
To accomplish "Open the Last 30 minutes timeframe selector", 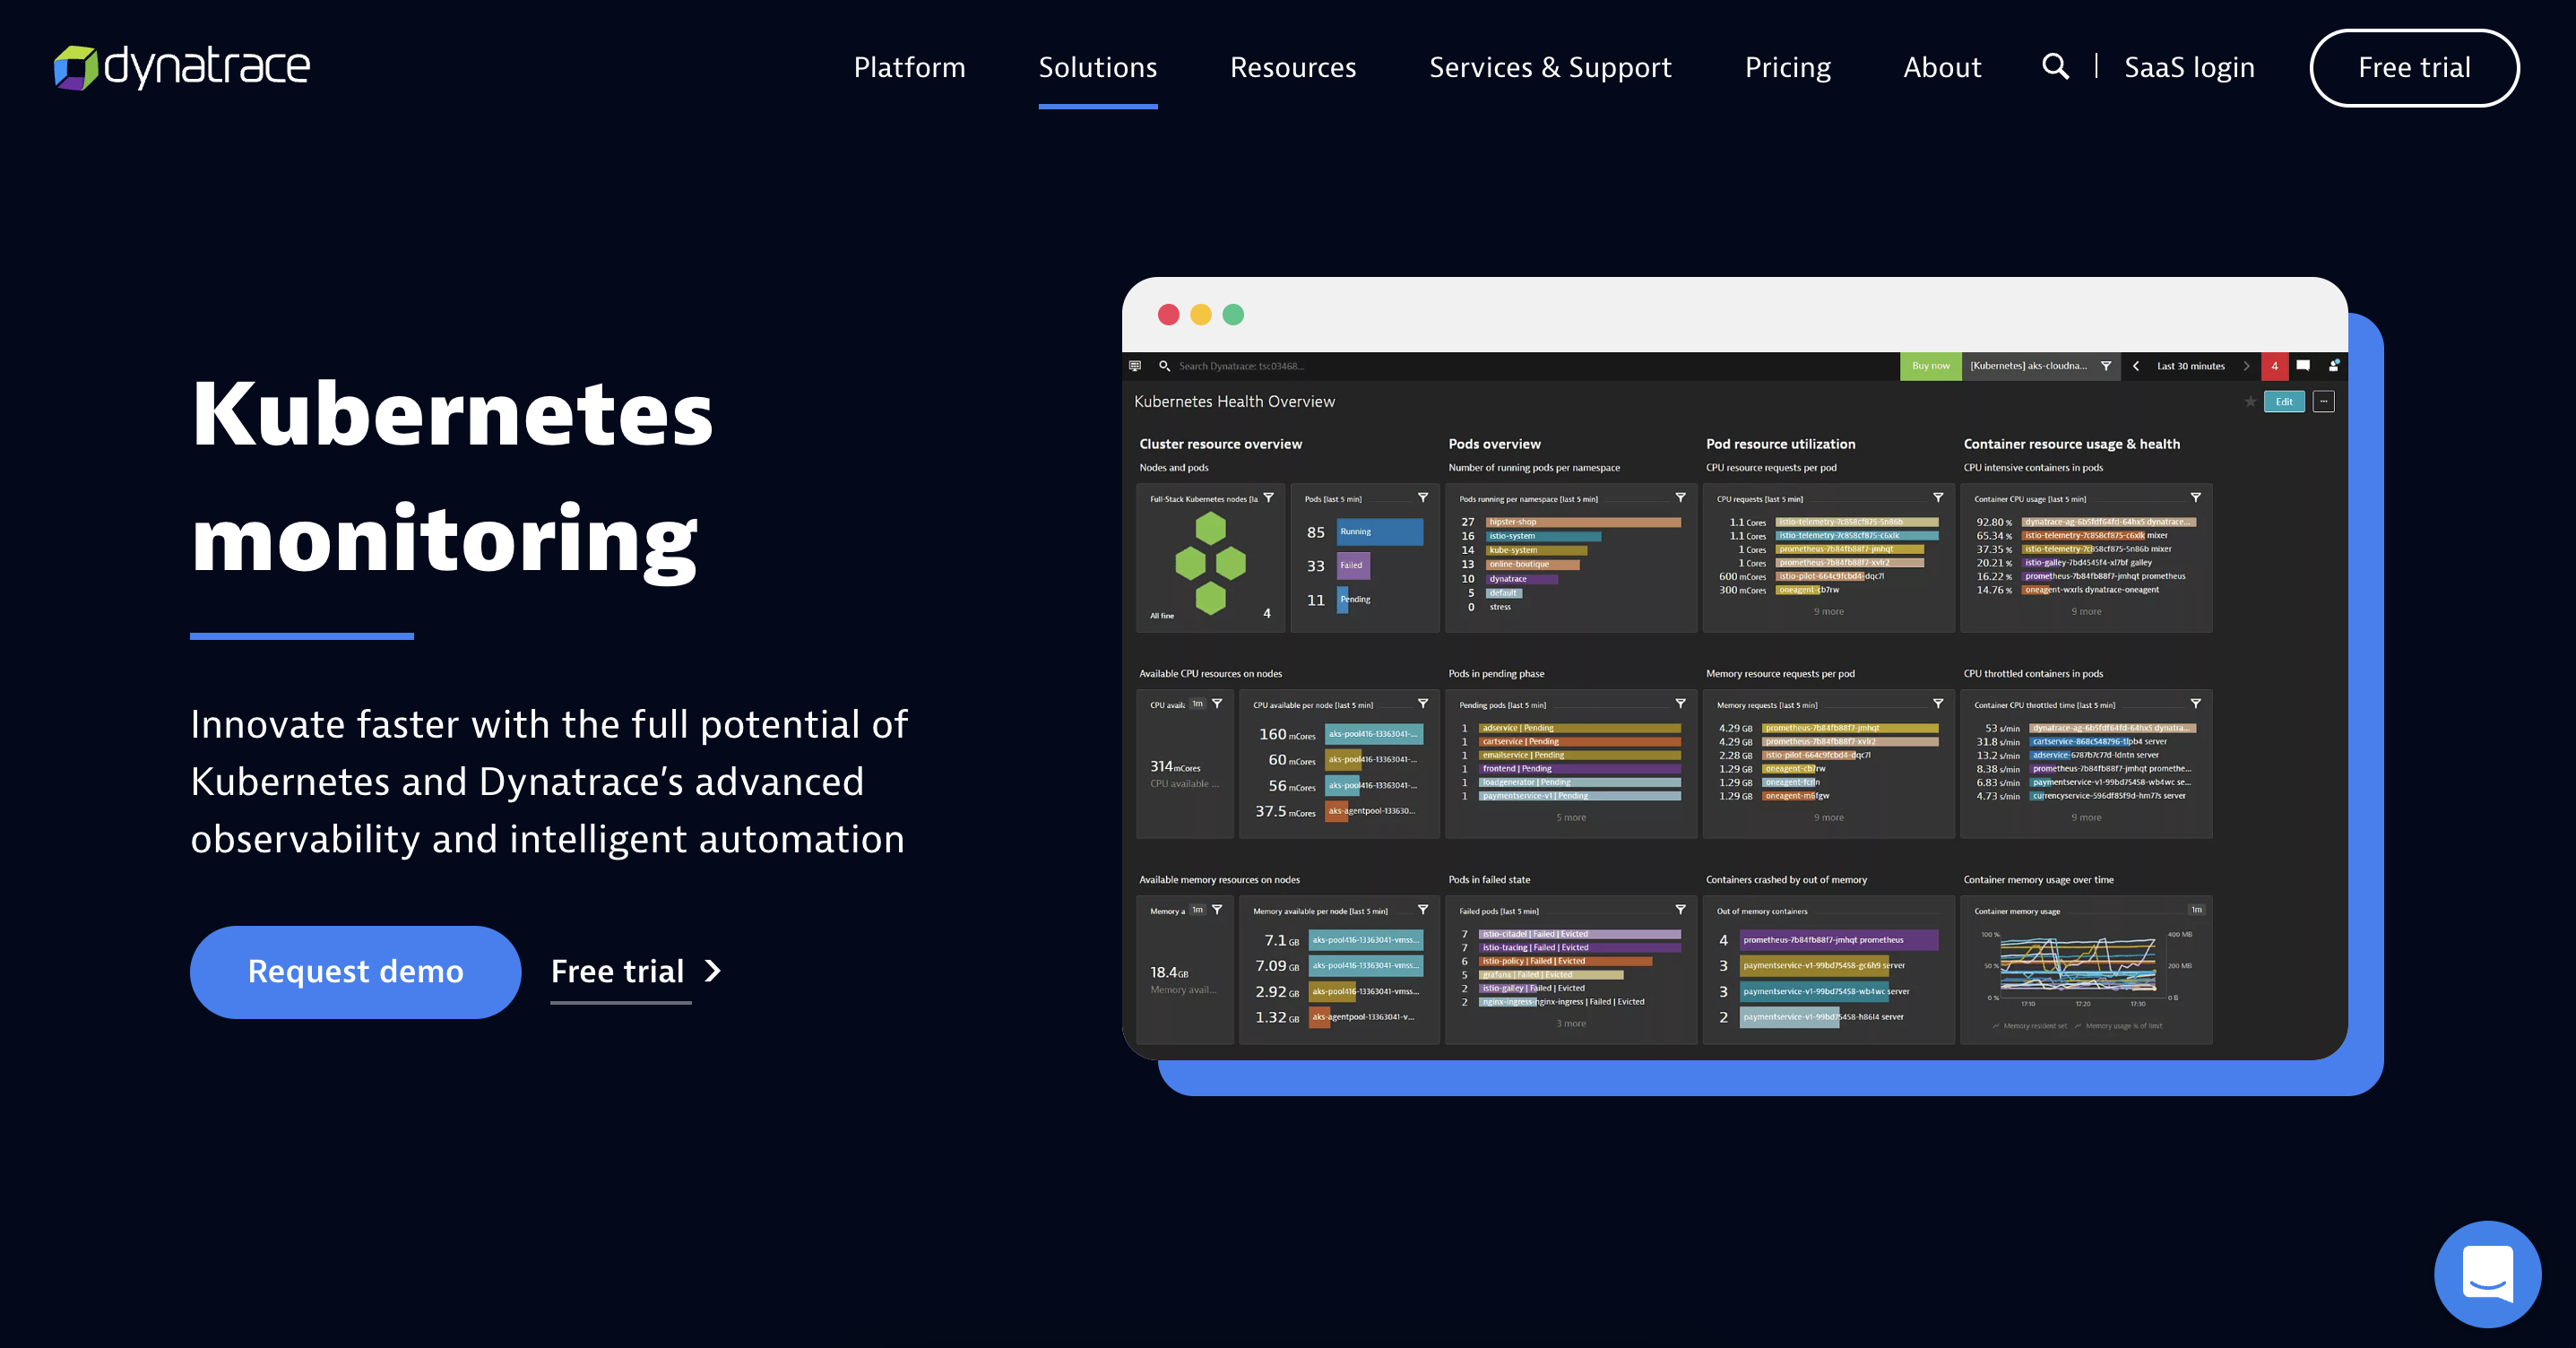I will point(2190,366).
